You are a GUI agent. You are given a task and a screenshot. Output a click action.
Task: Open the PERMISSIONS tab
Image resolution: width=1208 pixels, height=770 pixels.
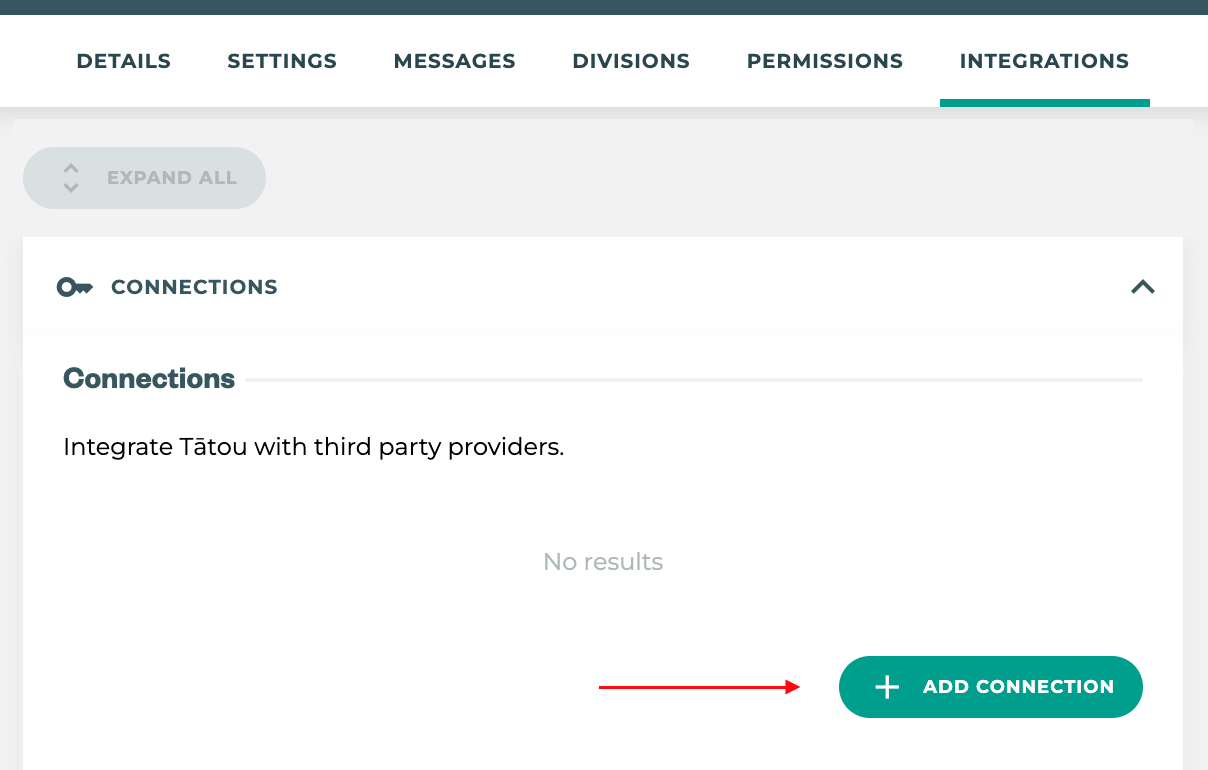(x=824, y=61)
